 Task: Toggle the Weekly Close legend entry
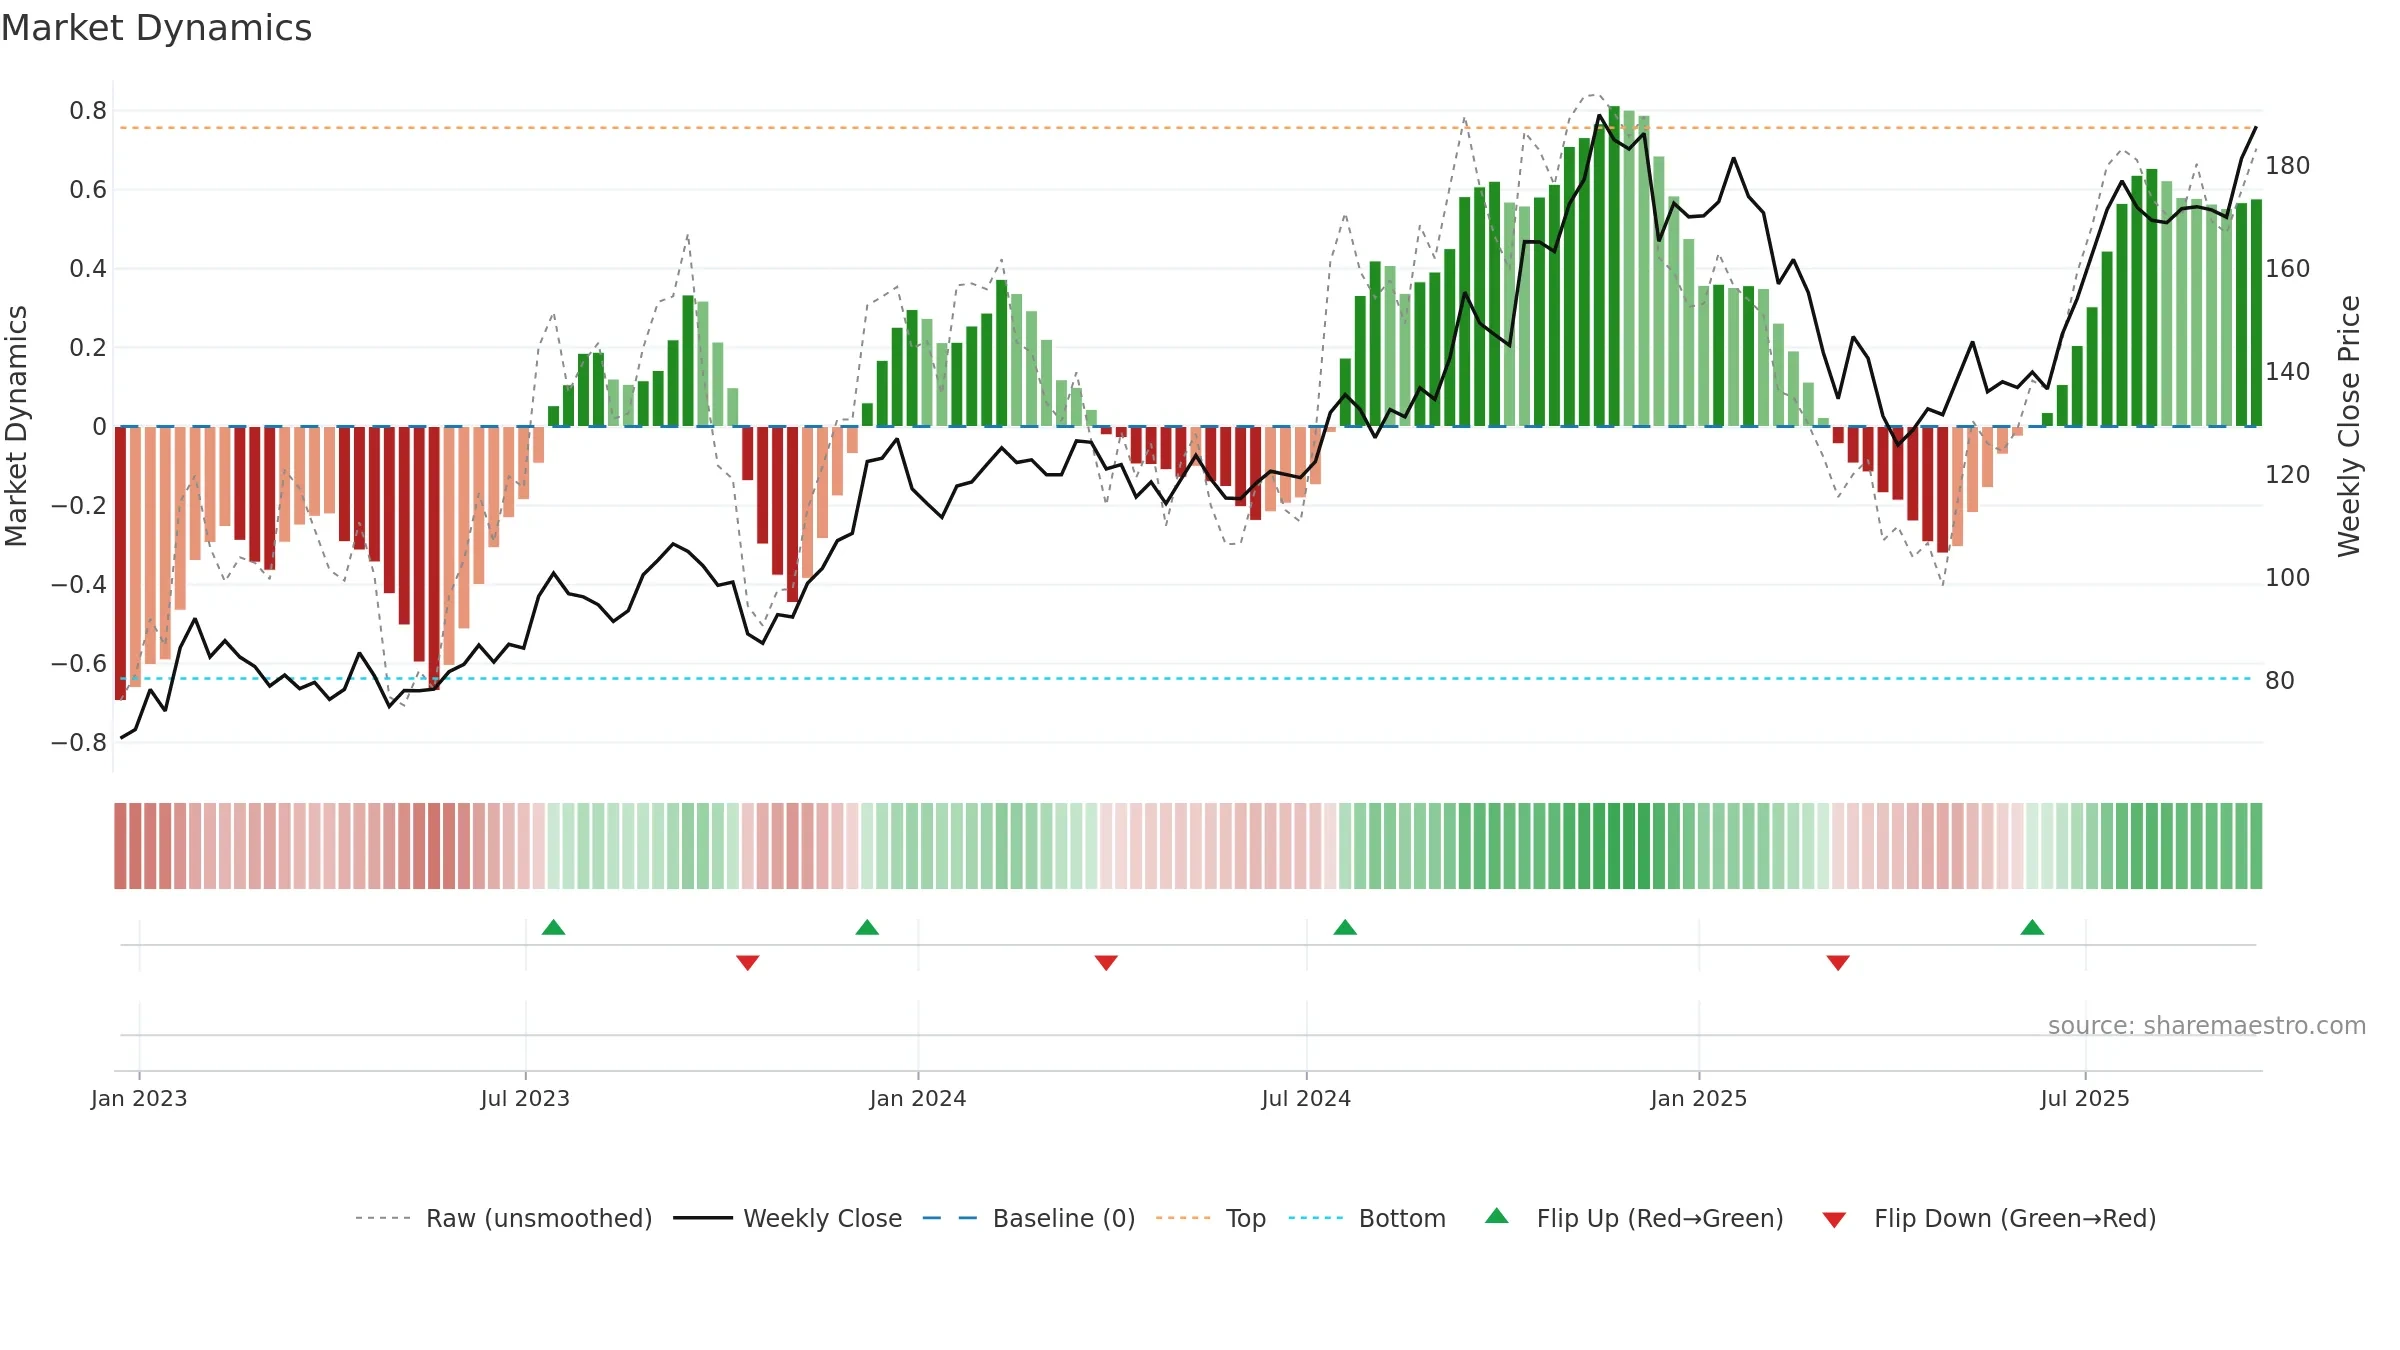(788, 1218)
